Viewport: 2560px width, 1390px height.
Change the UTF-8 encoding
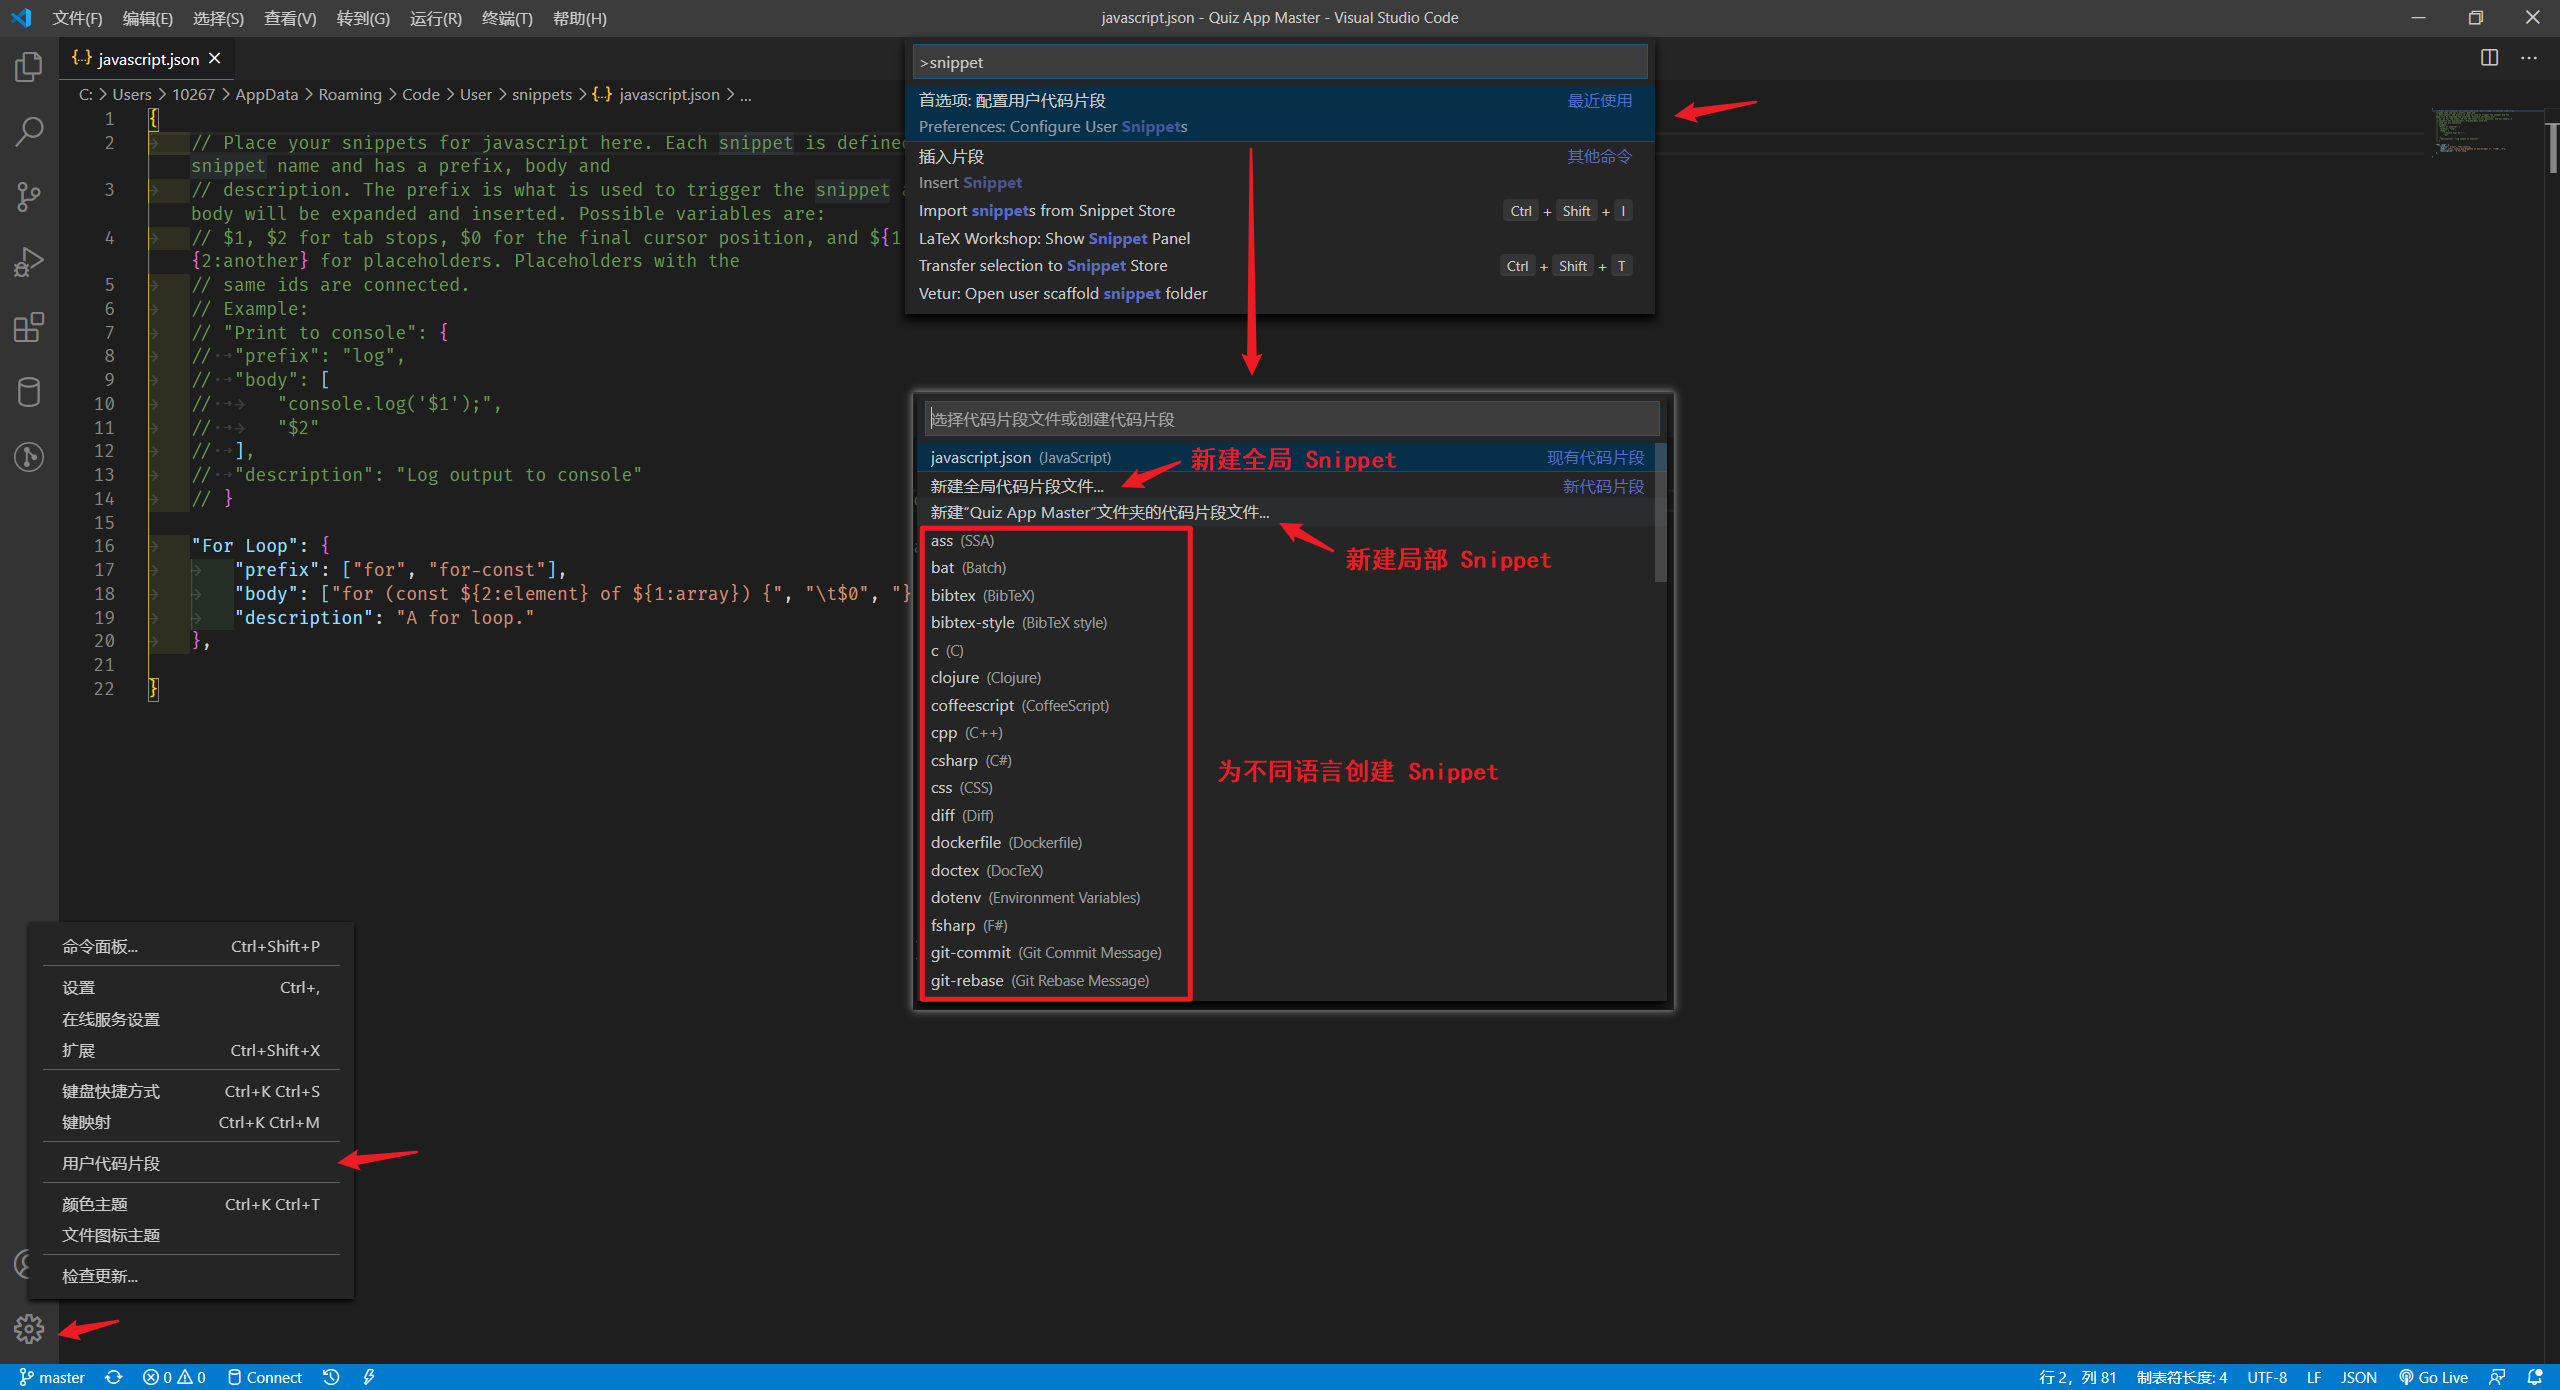click(2267, 1377)
